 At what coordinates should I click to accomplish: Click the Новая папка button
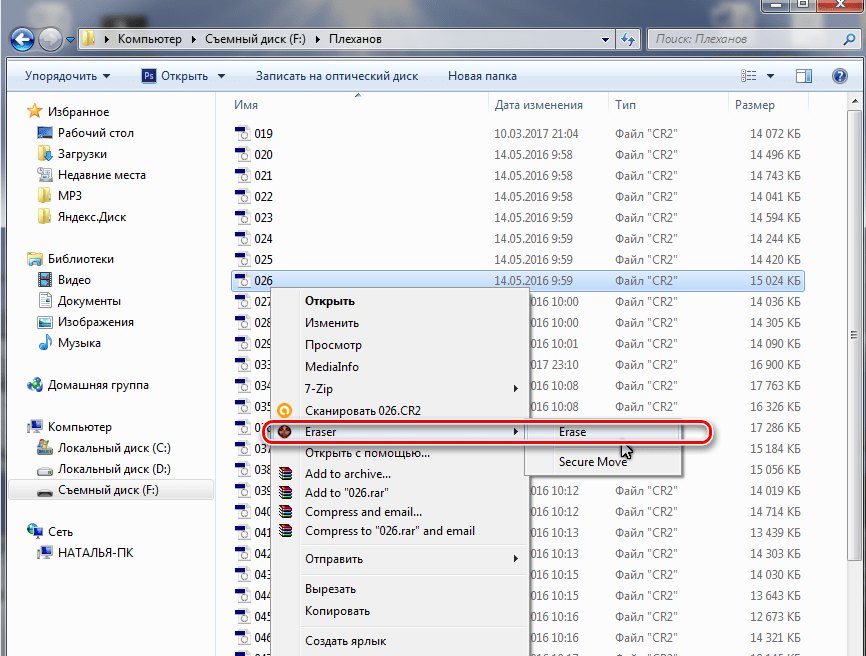coord(482,76)
